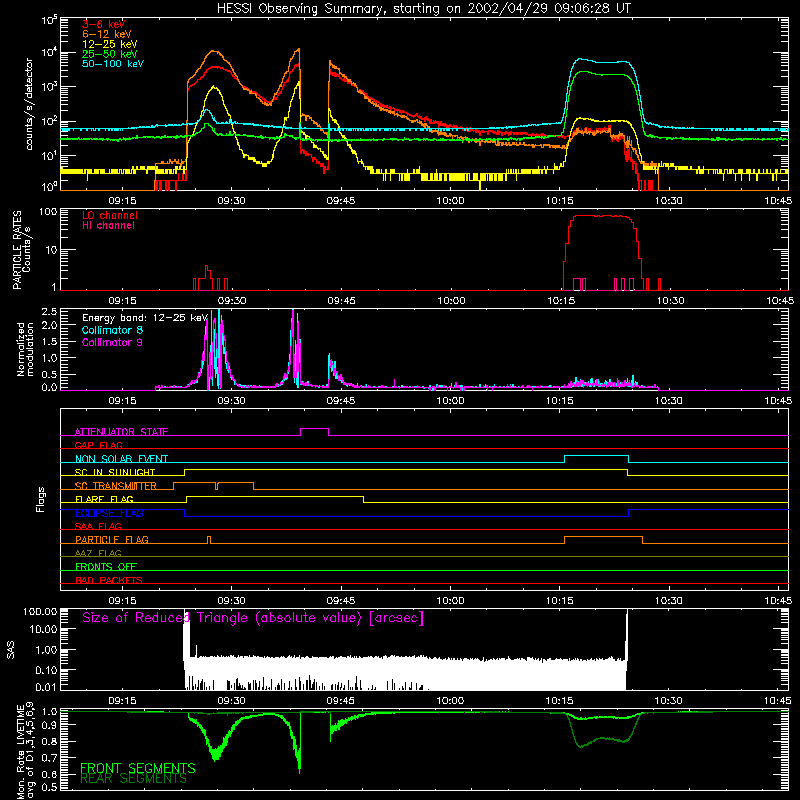
Task: Click the counts/s/detector axis label
Action: coord(29,104)
